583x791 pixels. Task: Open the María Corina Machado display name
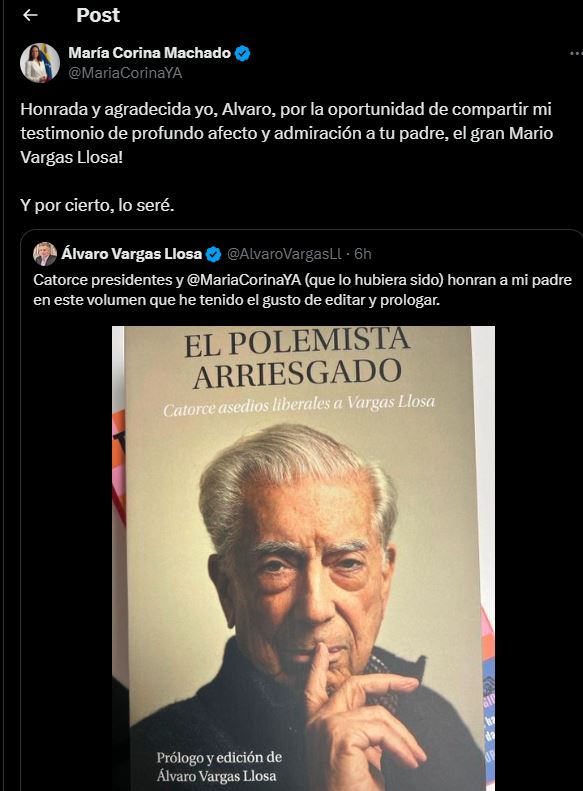[x=149, y=52]
